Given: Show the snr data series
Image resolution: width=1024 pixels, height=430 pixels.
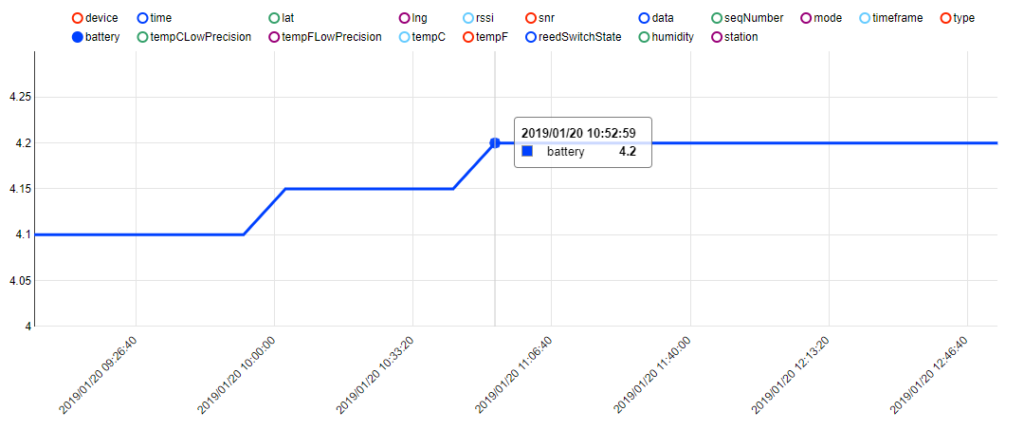Looking at the screenshot, I should 531,18.
